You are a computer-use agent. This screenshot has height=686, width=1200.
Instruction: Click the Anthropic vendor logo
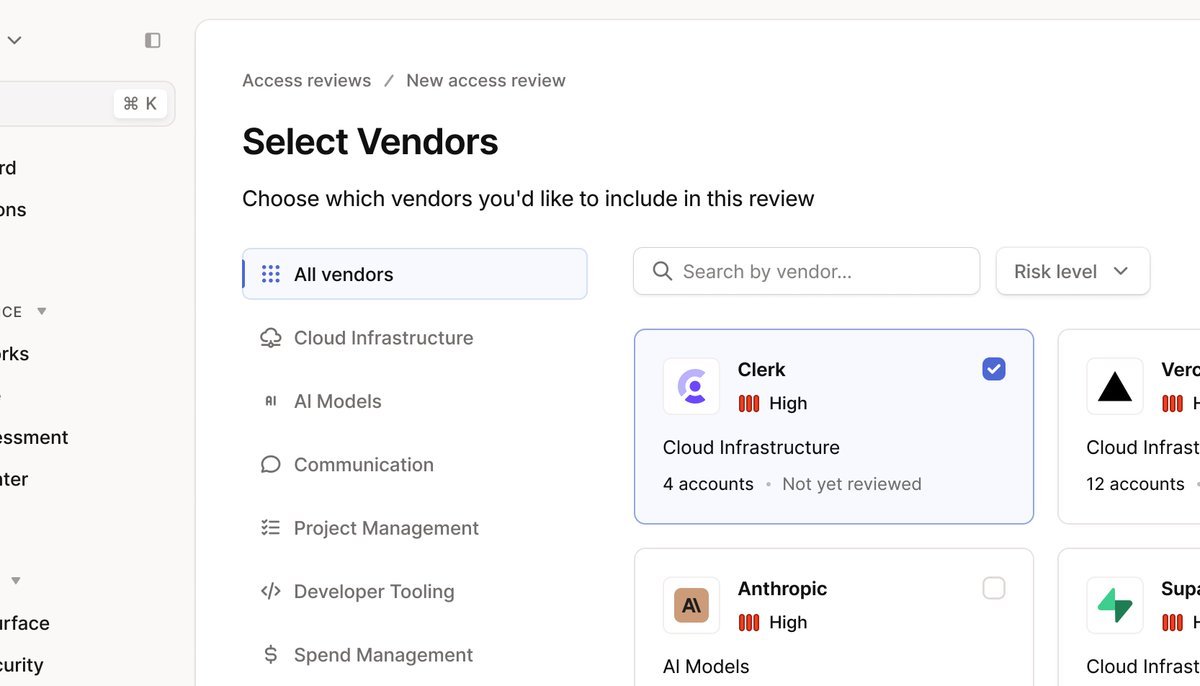(691, 605)
